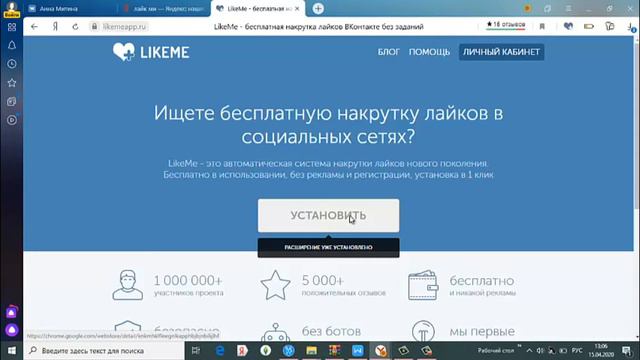
Task: Click the likemeapp.ru address field
Action: tap(124, 27)
